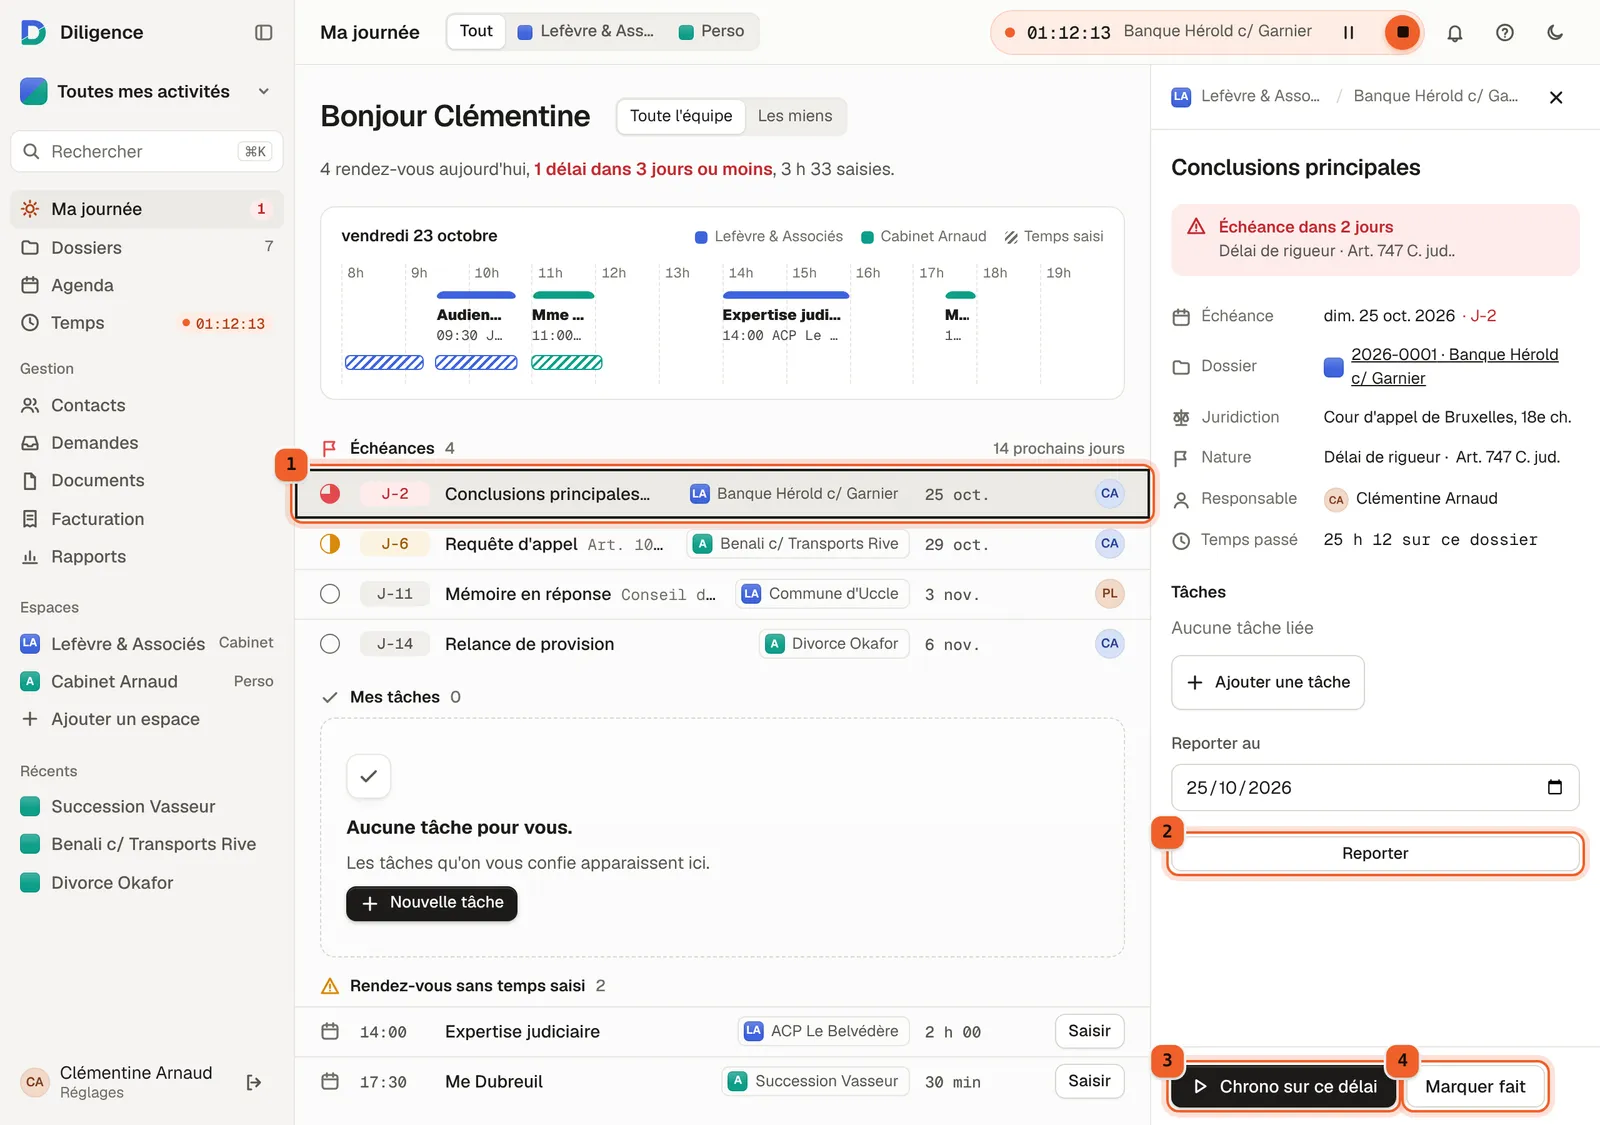The height and width of the screenshot is (1125, 1600).
Task: Click Ajouter une tâche
Action: [1268, 682]
